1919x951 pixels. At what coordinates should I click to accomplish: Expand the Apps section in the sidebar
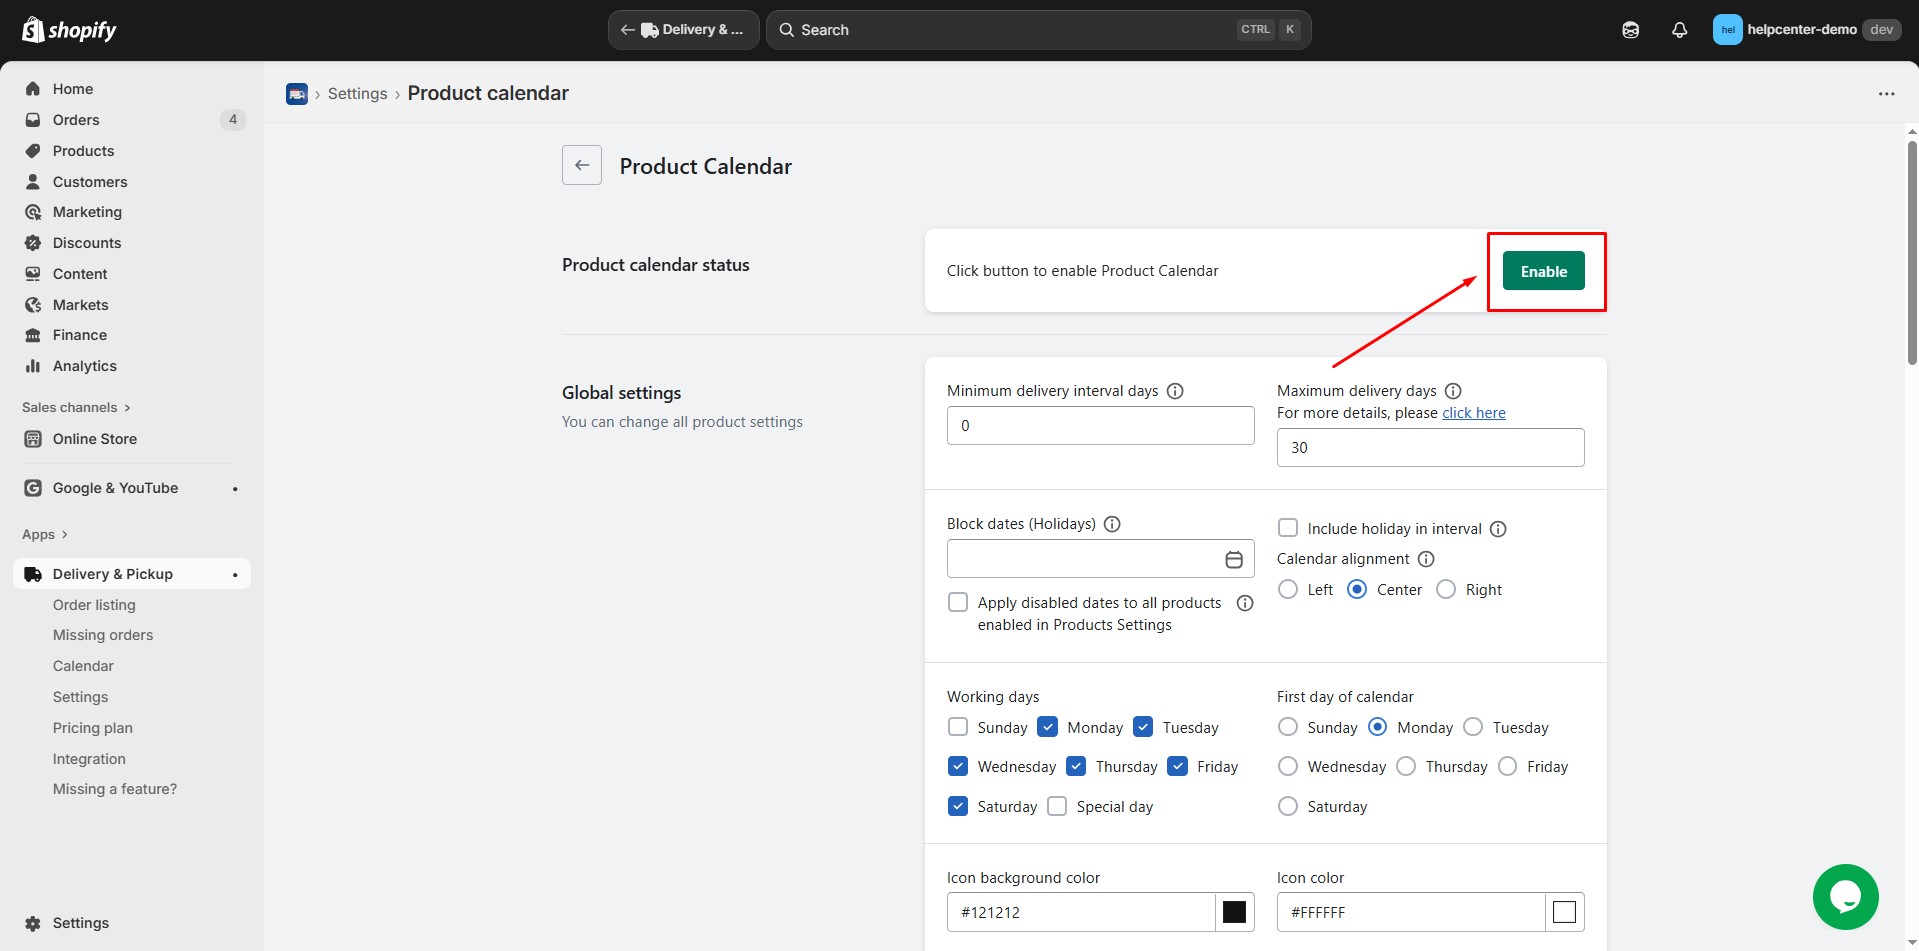point(44,533)
